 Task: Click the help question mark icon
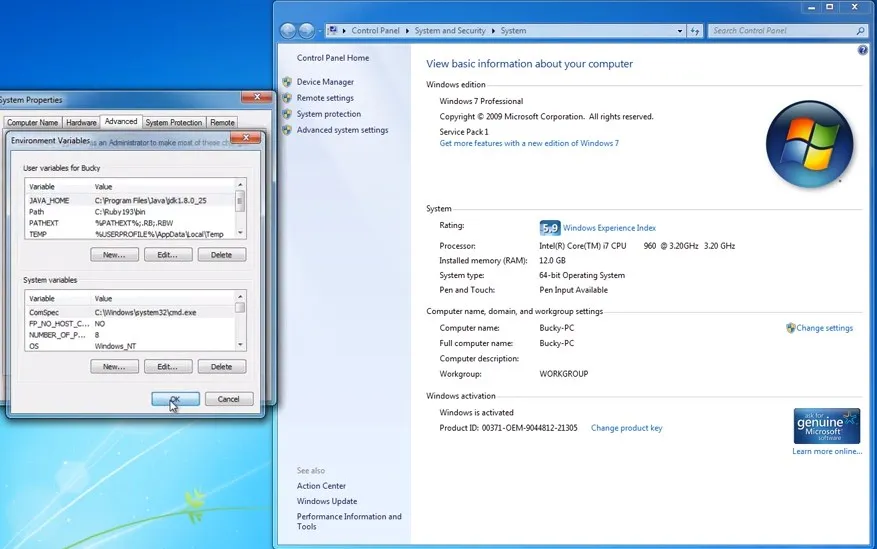coord(862,50)
